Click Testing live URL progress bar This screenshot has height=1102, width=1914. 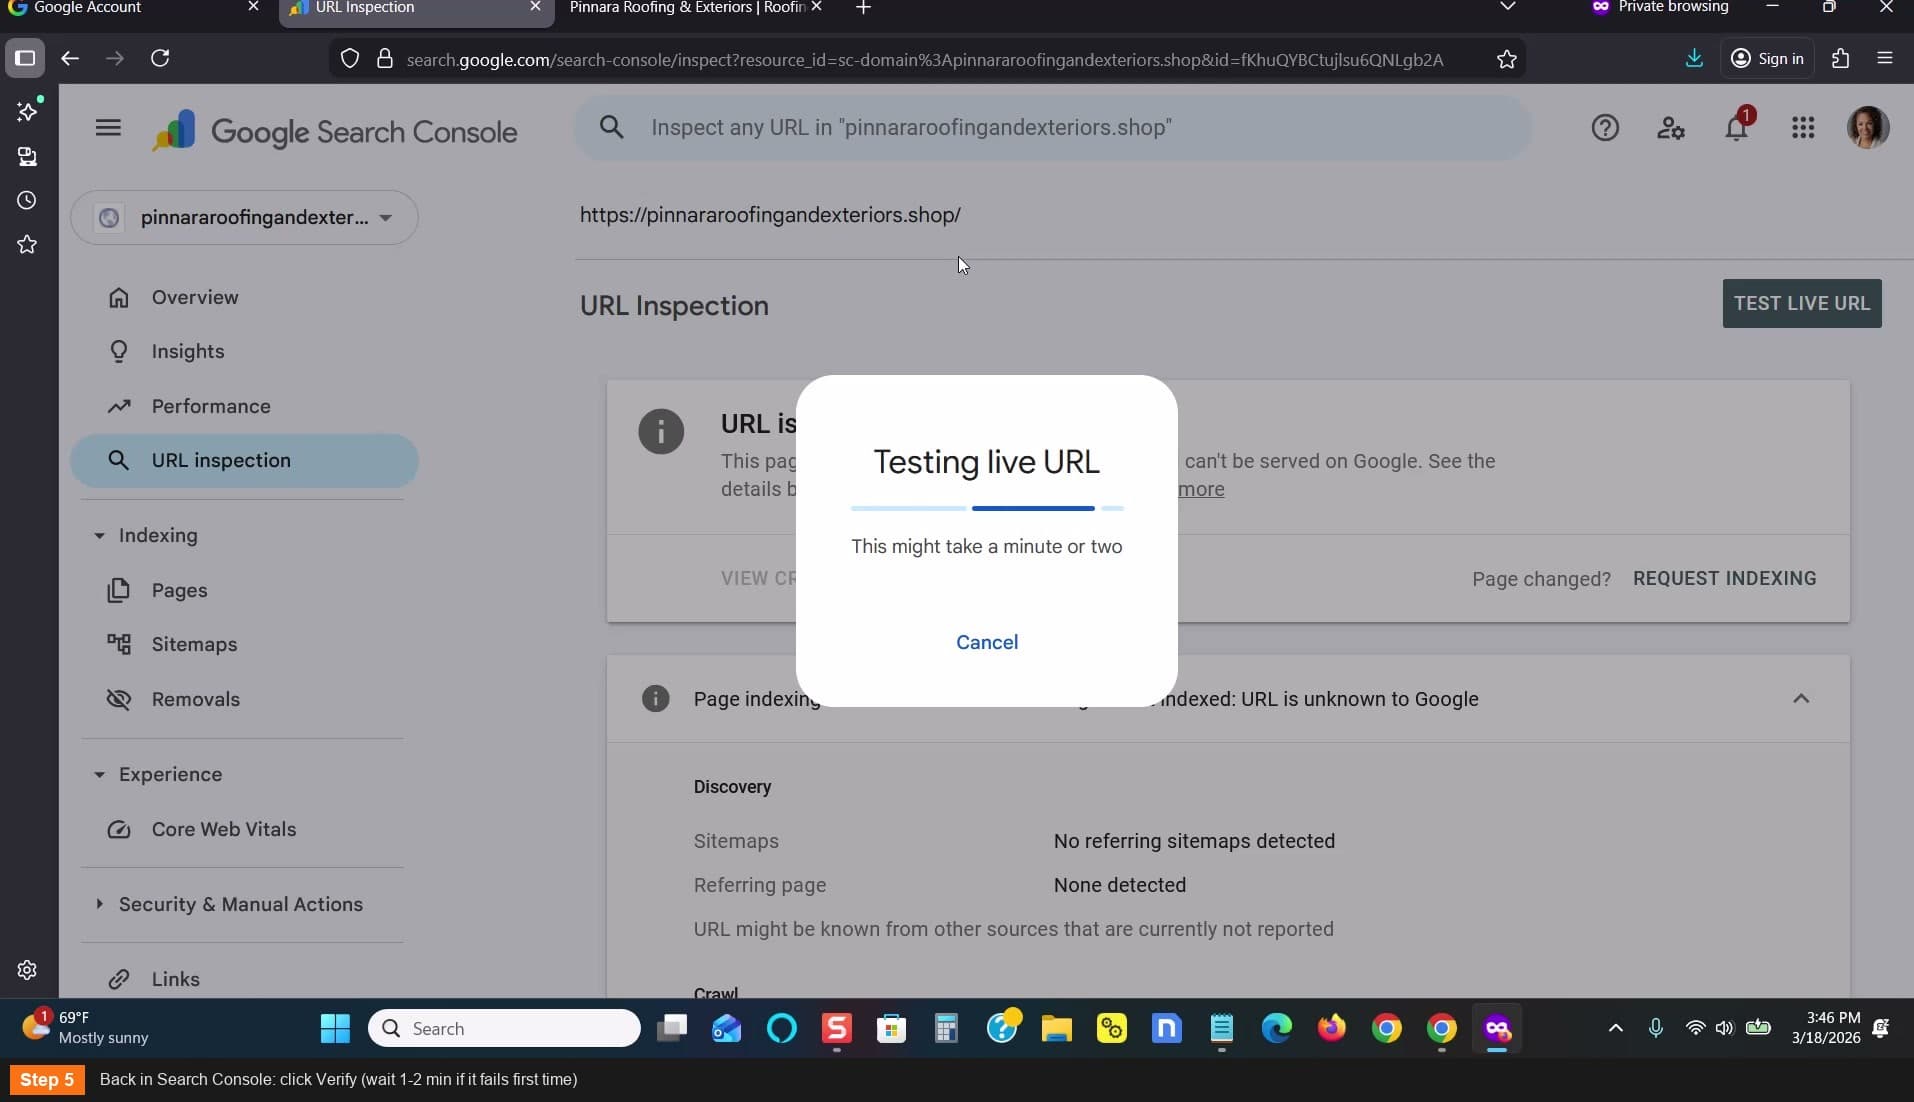pyautogui.click(x=987, y=508)
